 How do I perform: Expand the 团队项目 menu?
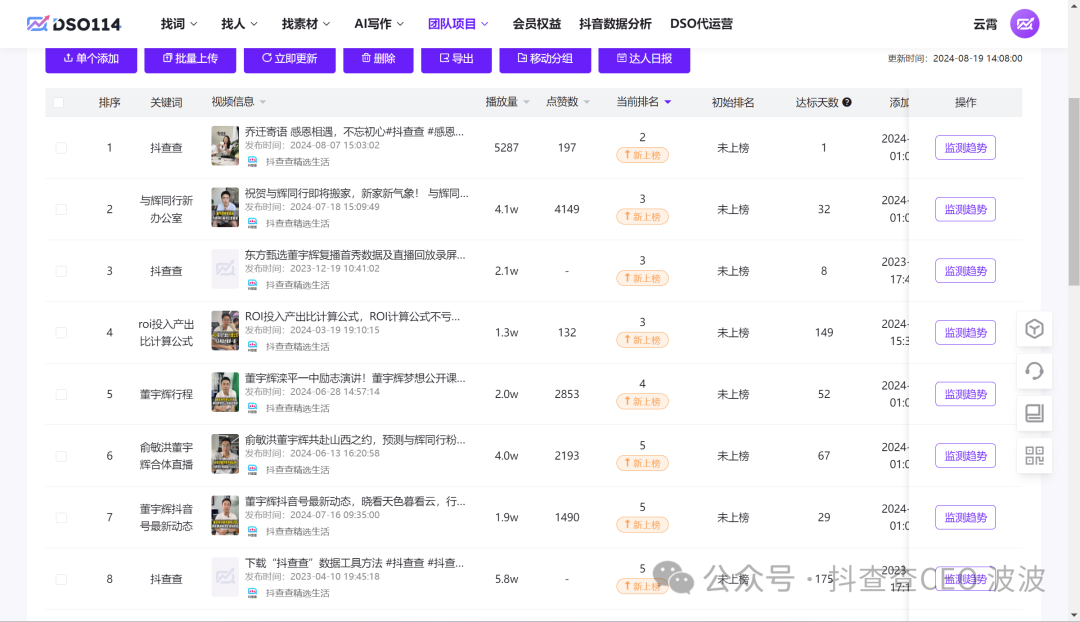(458, 24)
